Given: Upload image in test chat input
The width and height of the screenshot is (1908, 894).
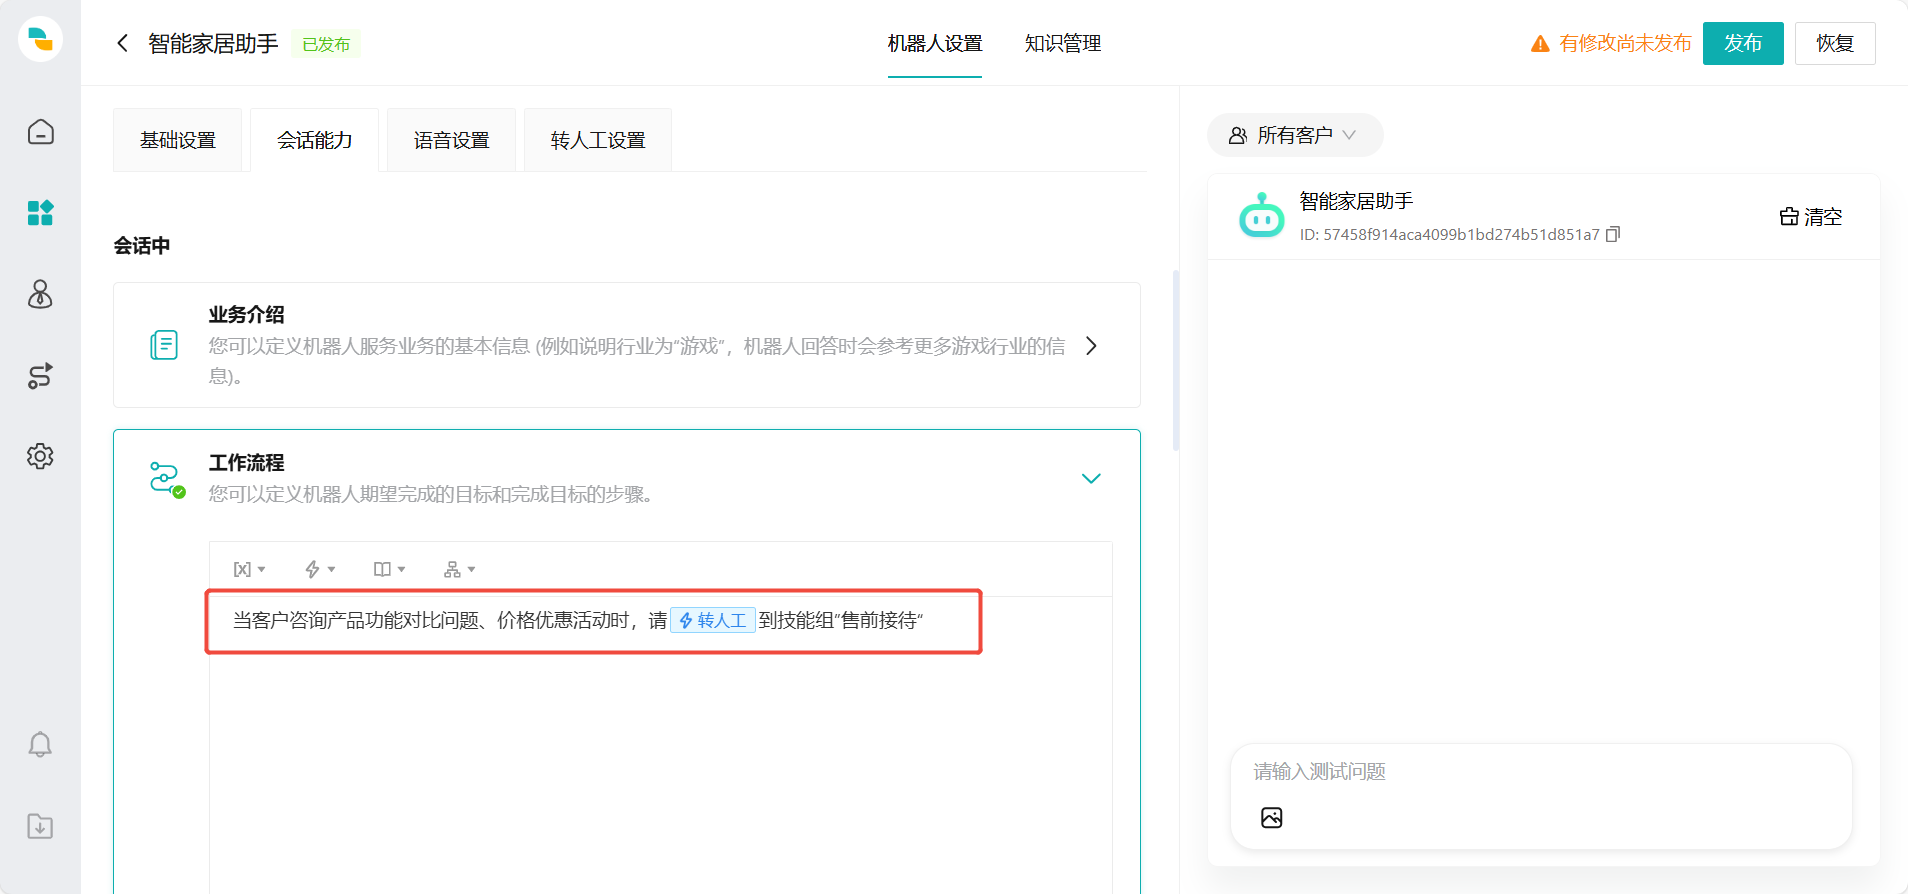Looking at the screenshot, I should (1271, 818).
